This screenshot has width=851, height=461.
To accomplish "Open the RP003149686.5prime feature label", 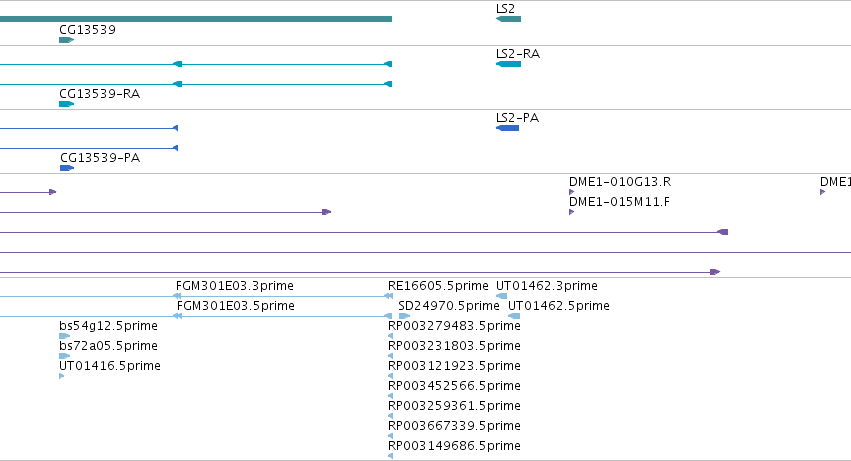I will [454, 446].
